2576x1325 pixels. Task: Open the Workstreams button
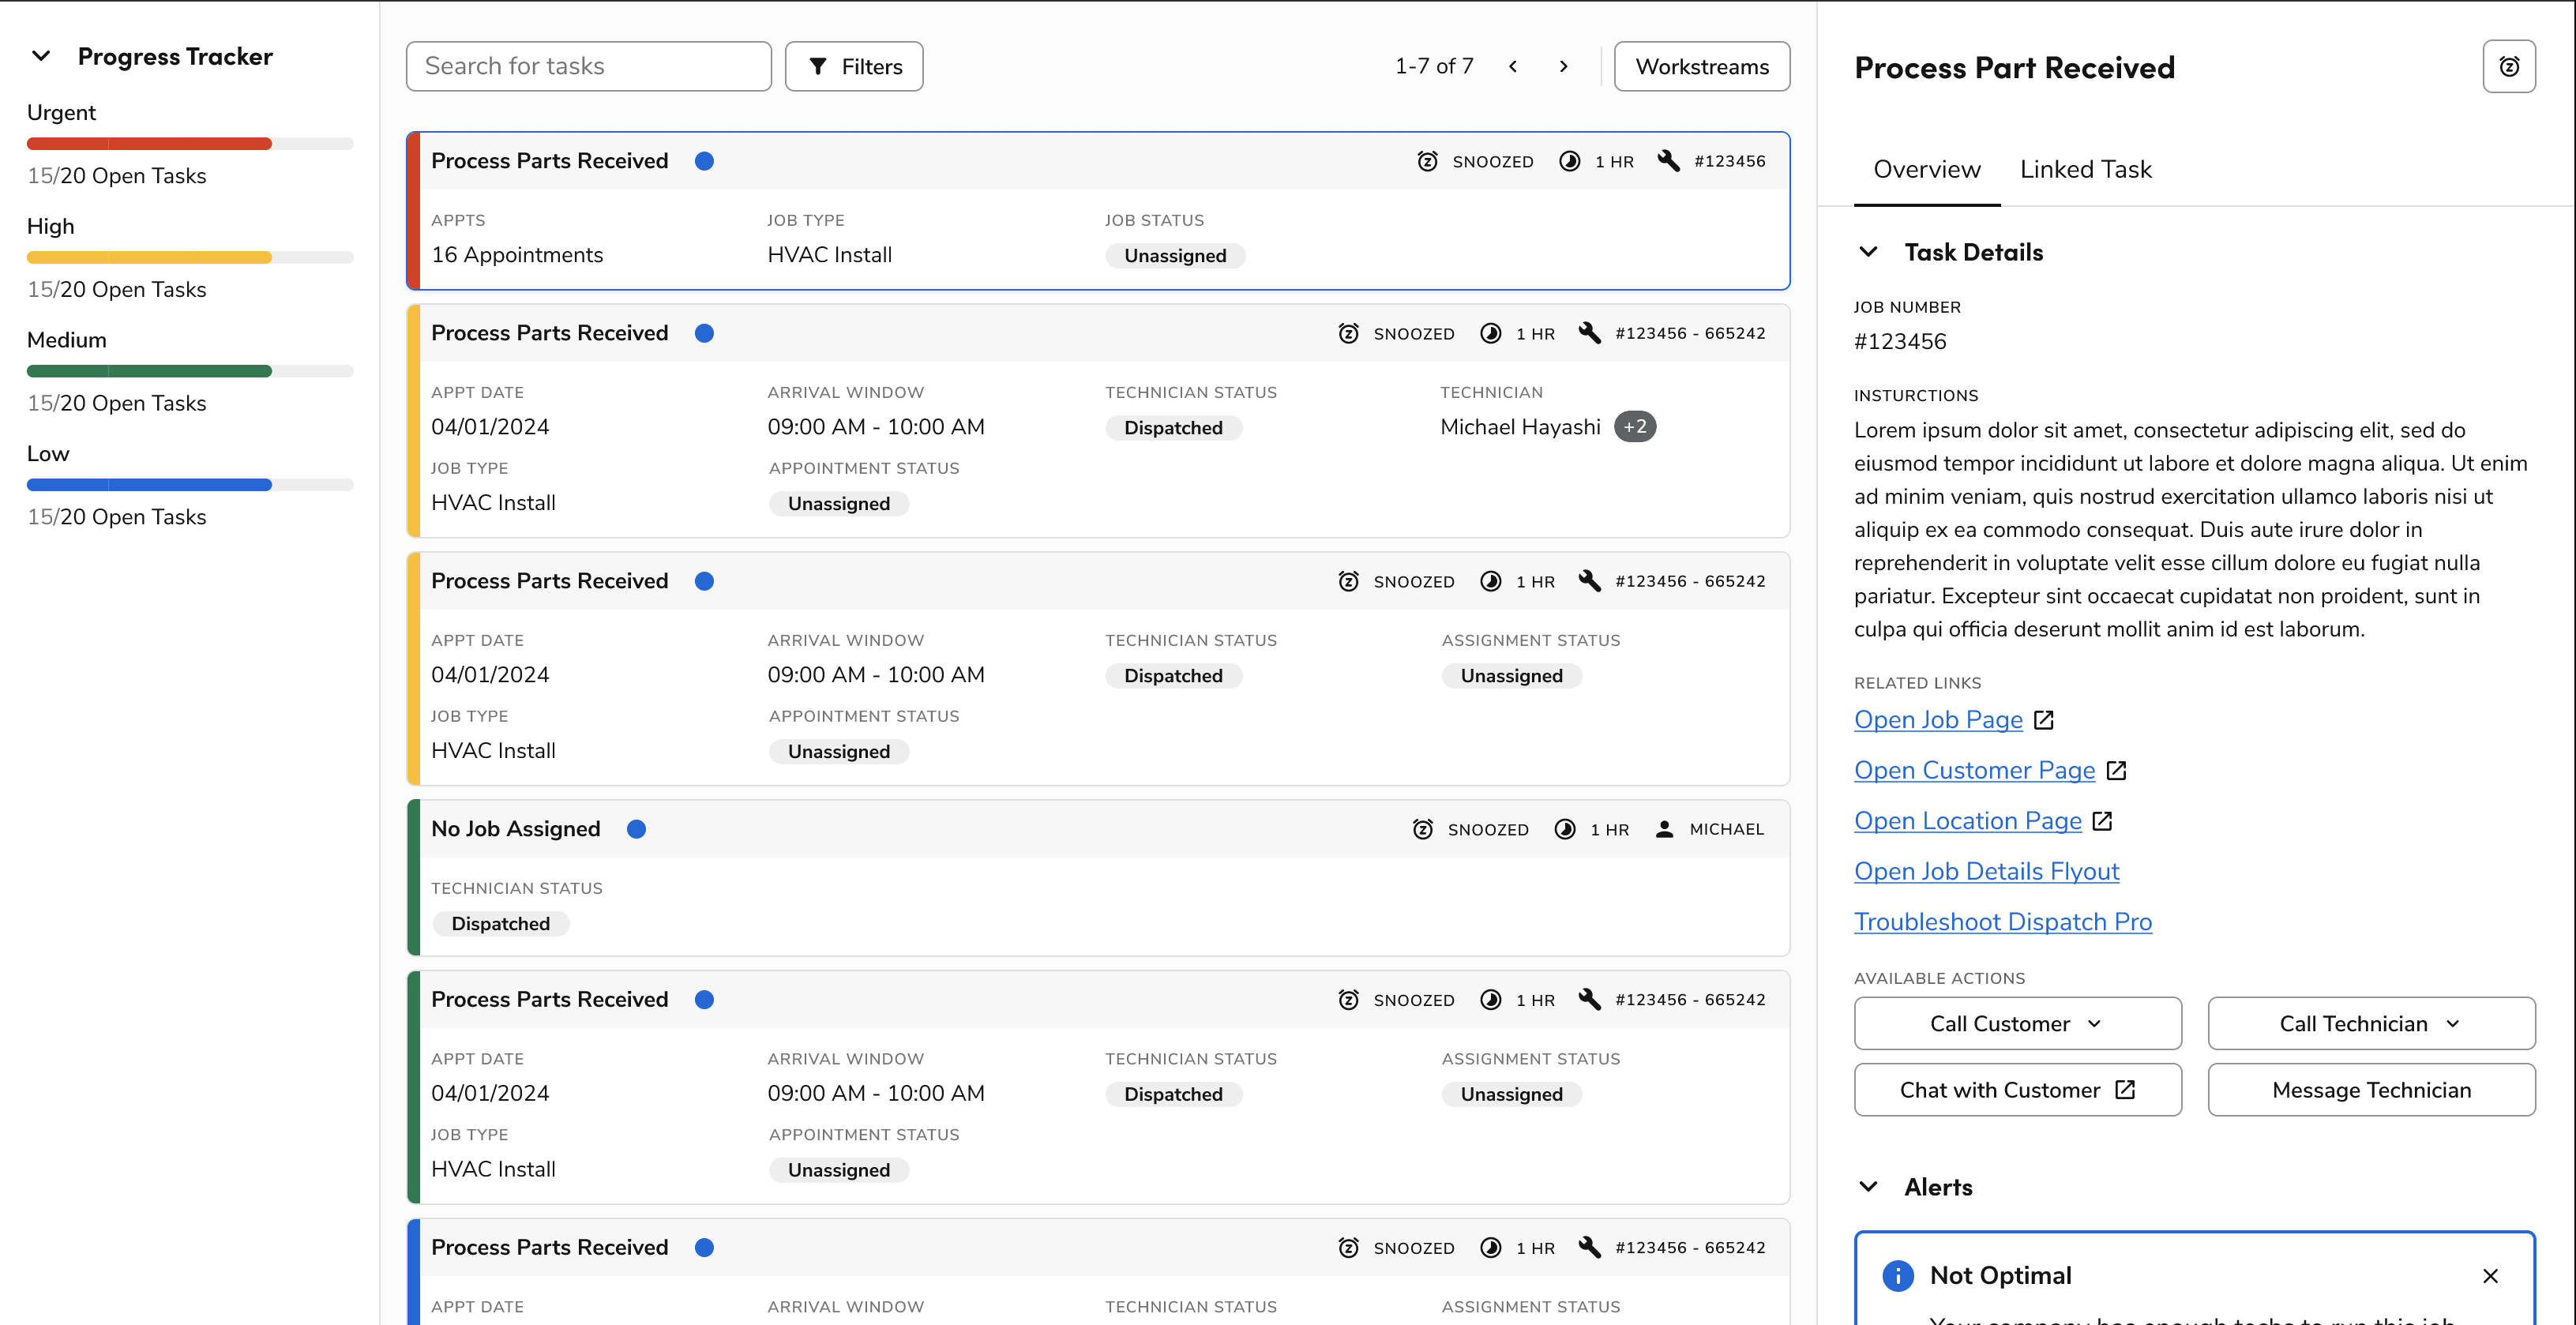point(1701,67)
